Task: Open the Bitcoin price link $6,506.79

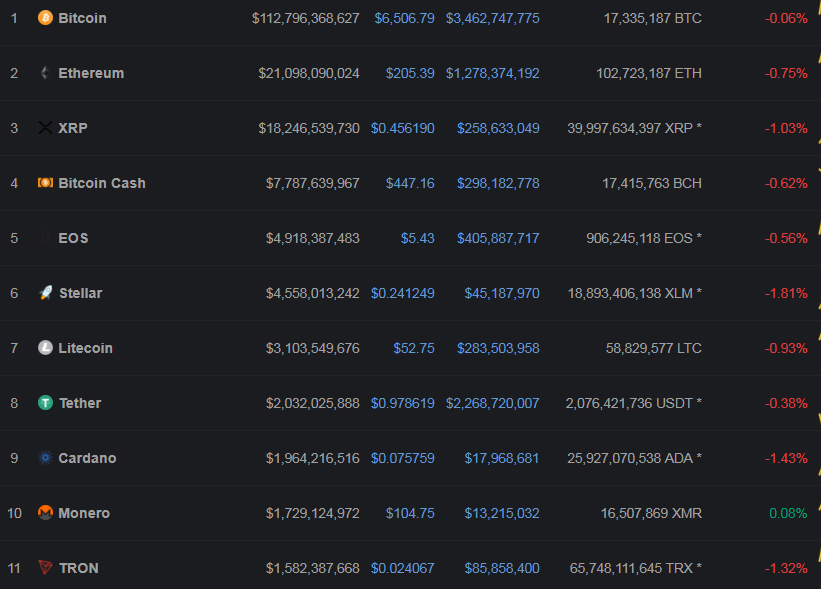Action: click(x=404, y=18)
